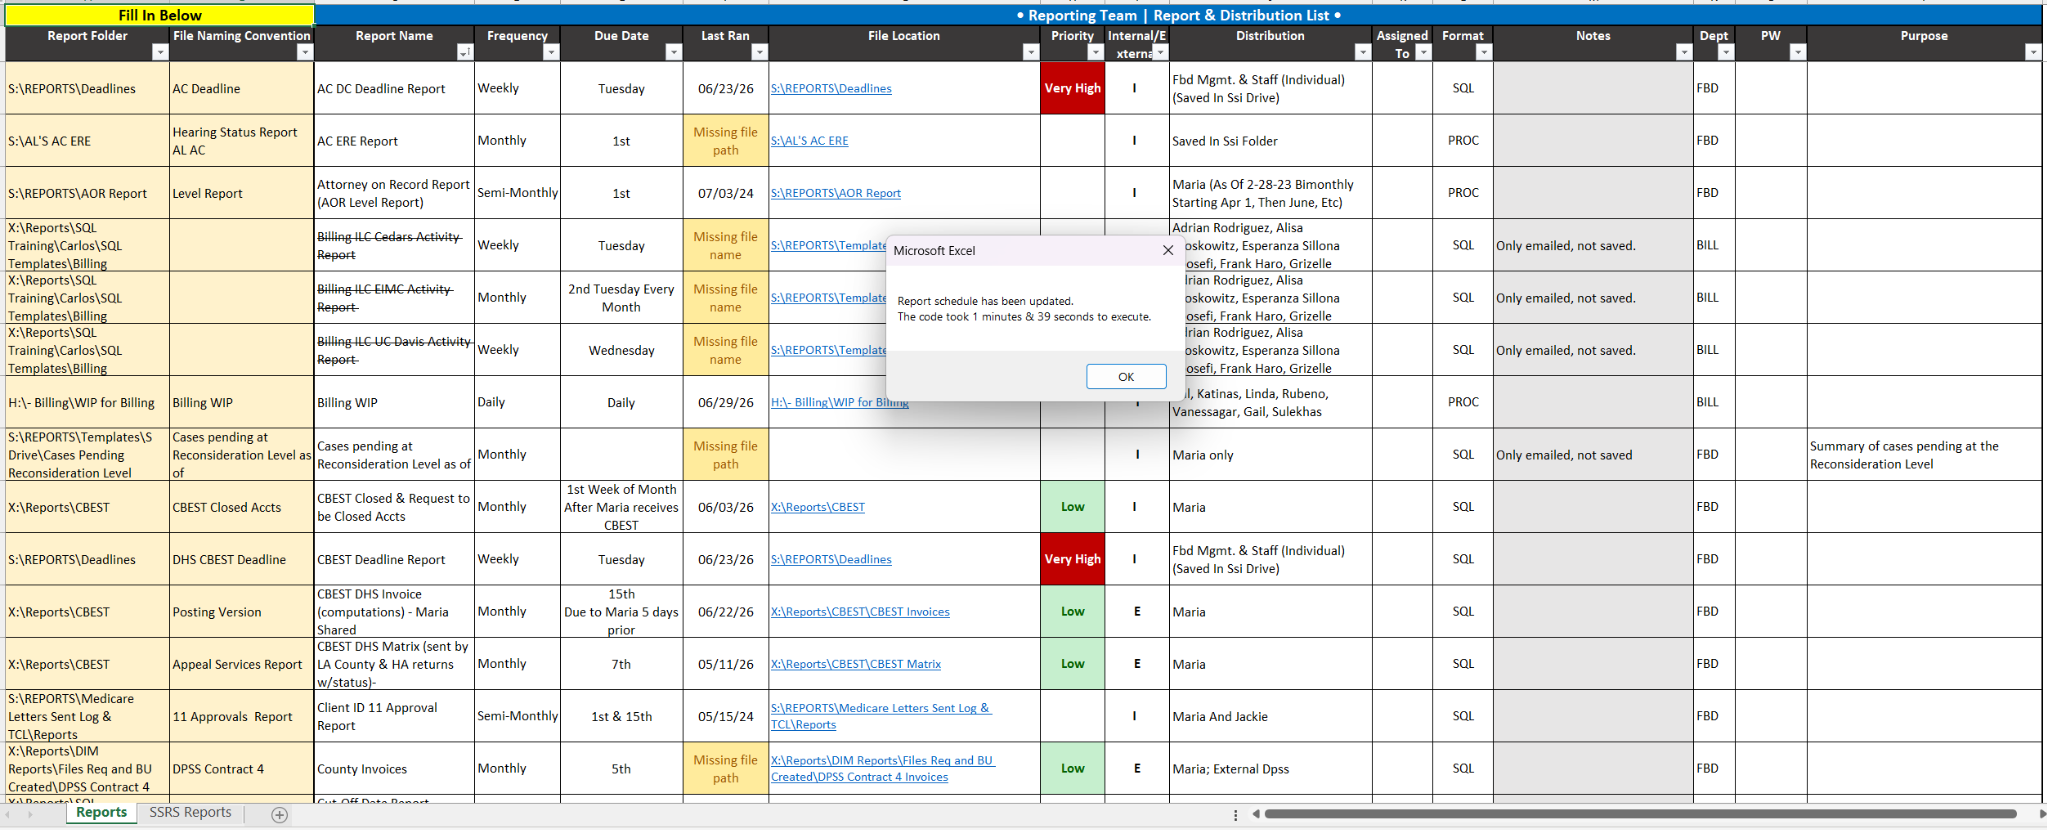The width and height of the screenshot is (2047, 830).
Task: Select the Very High priority cell for AC DC Deadline
Action: (x=1073, y=88)
